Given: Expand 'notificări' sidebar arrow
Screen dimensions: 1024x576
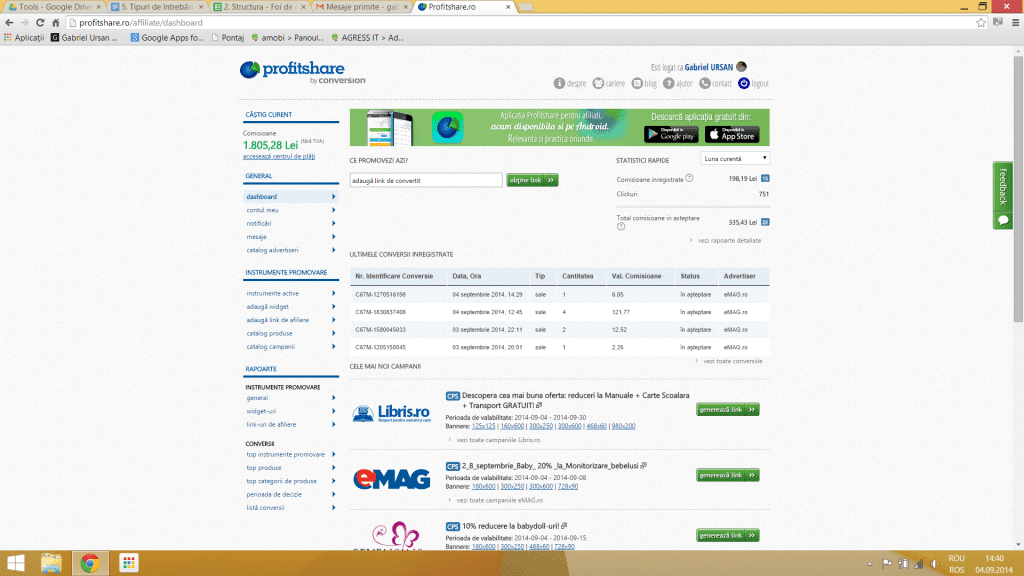Looking at the screenshot, I should [x=334, y=223].
